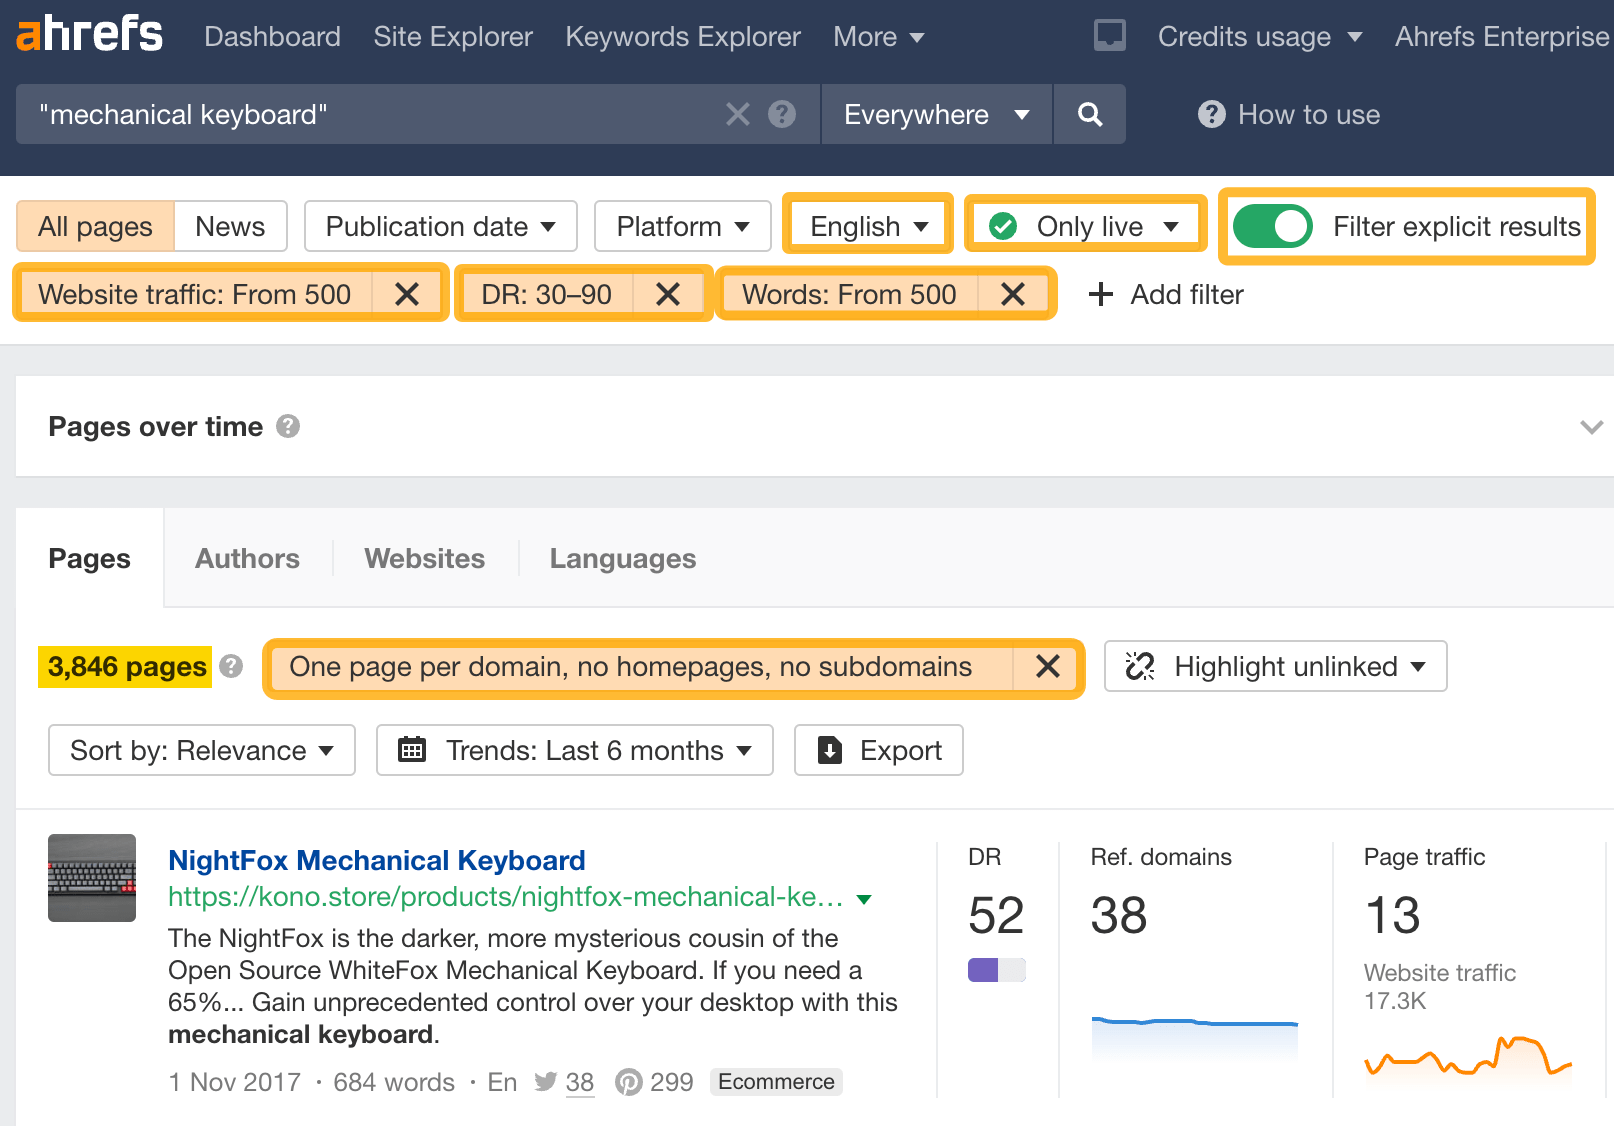The width and height of the screenshot is (1614, 1126).
Task: Open the English language dropdown
Action: [x=866, y=225]
